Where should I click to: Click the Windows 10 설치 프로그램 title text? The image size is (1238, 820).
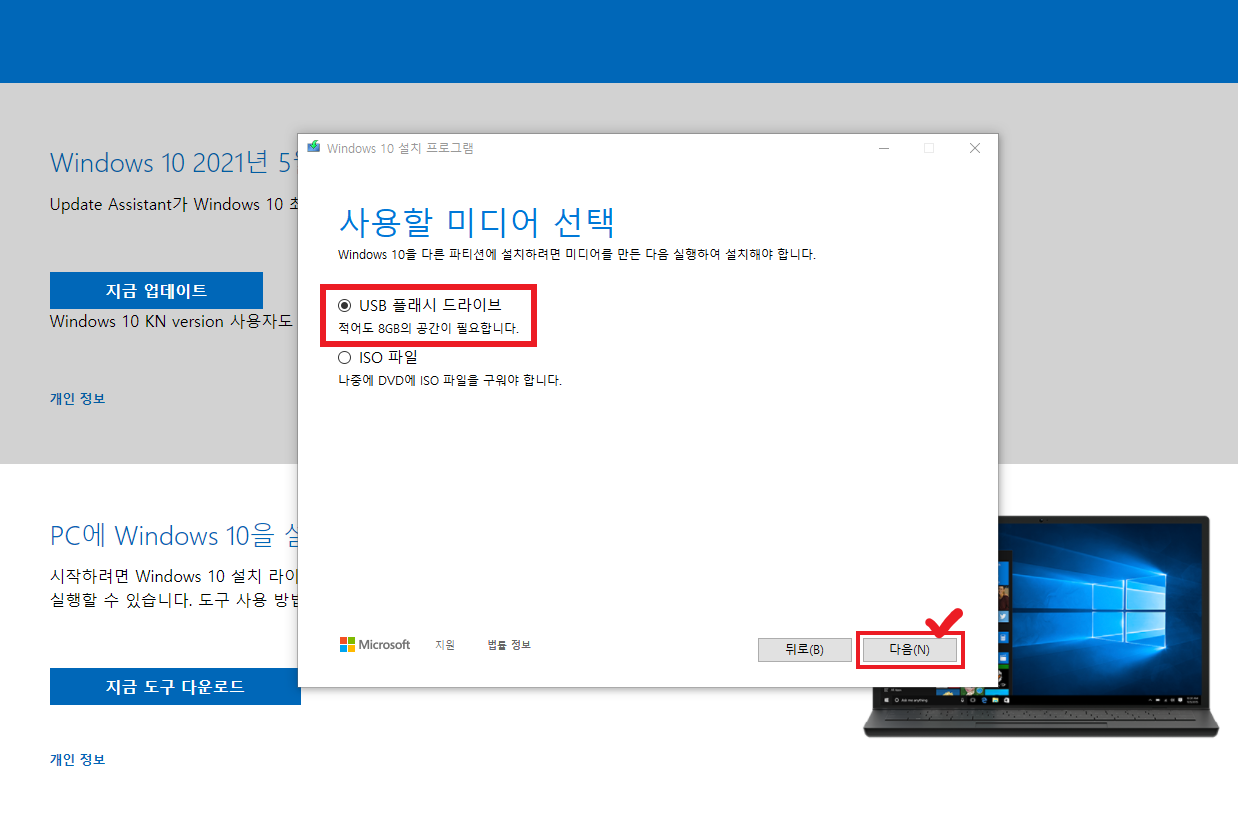point(400,148)
